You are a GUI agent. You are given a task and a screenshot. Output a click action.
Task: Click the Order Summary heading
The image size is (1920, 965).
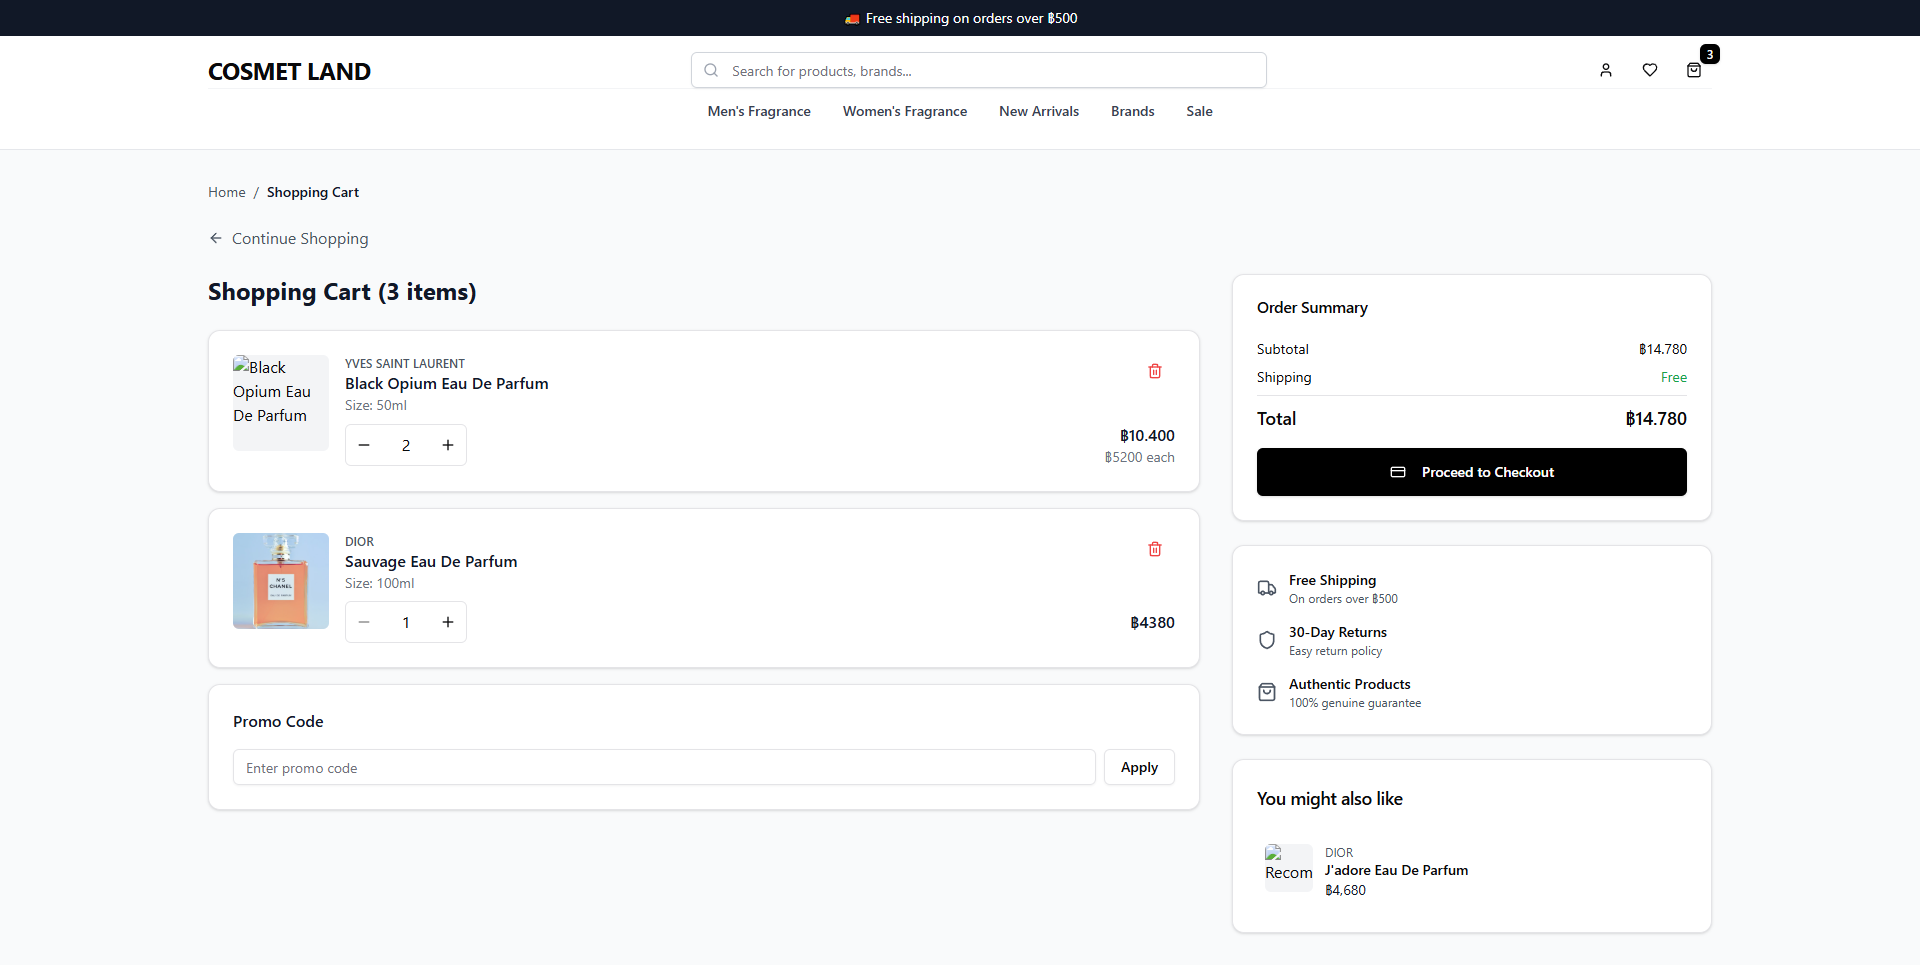point(1312,308)
